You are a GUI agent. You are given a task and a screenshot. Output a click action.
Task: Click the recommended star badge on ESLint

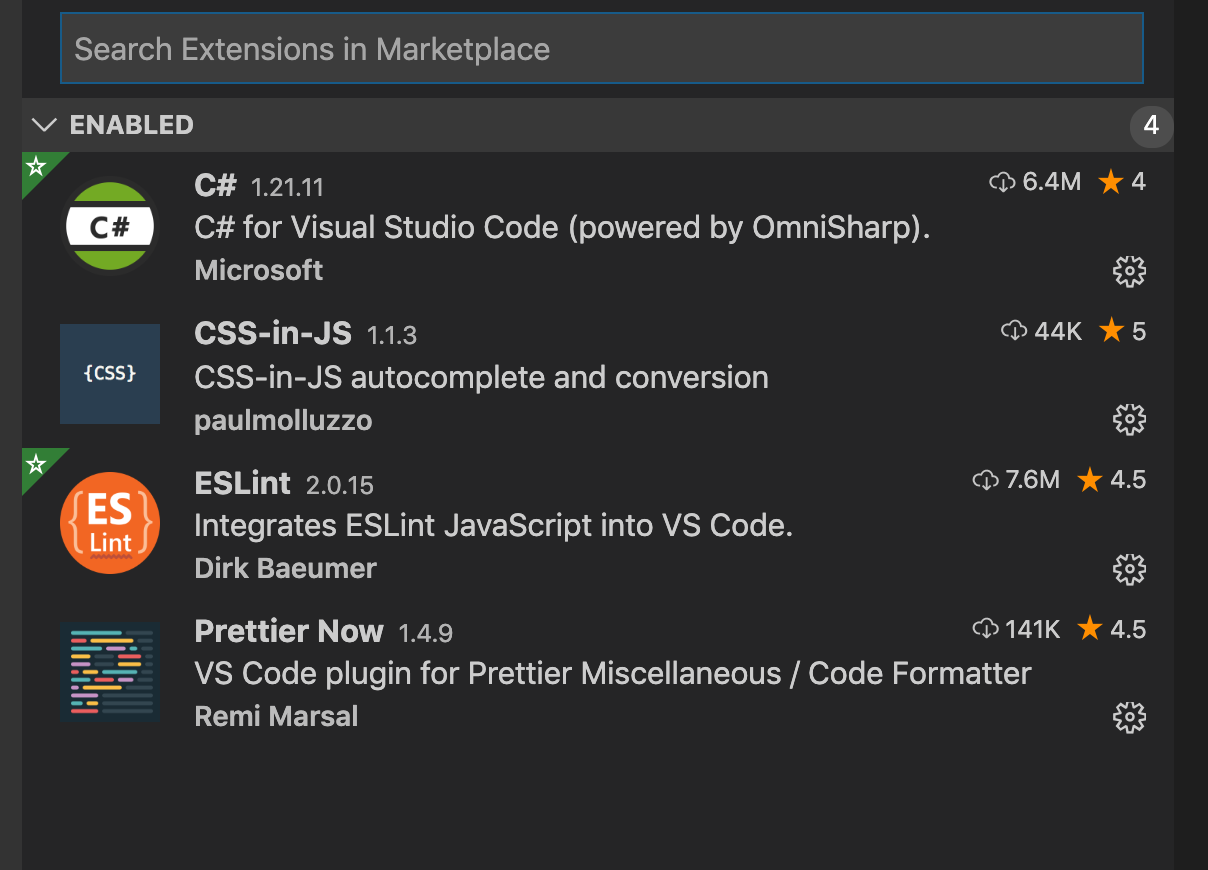[x=35, y=462]
